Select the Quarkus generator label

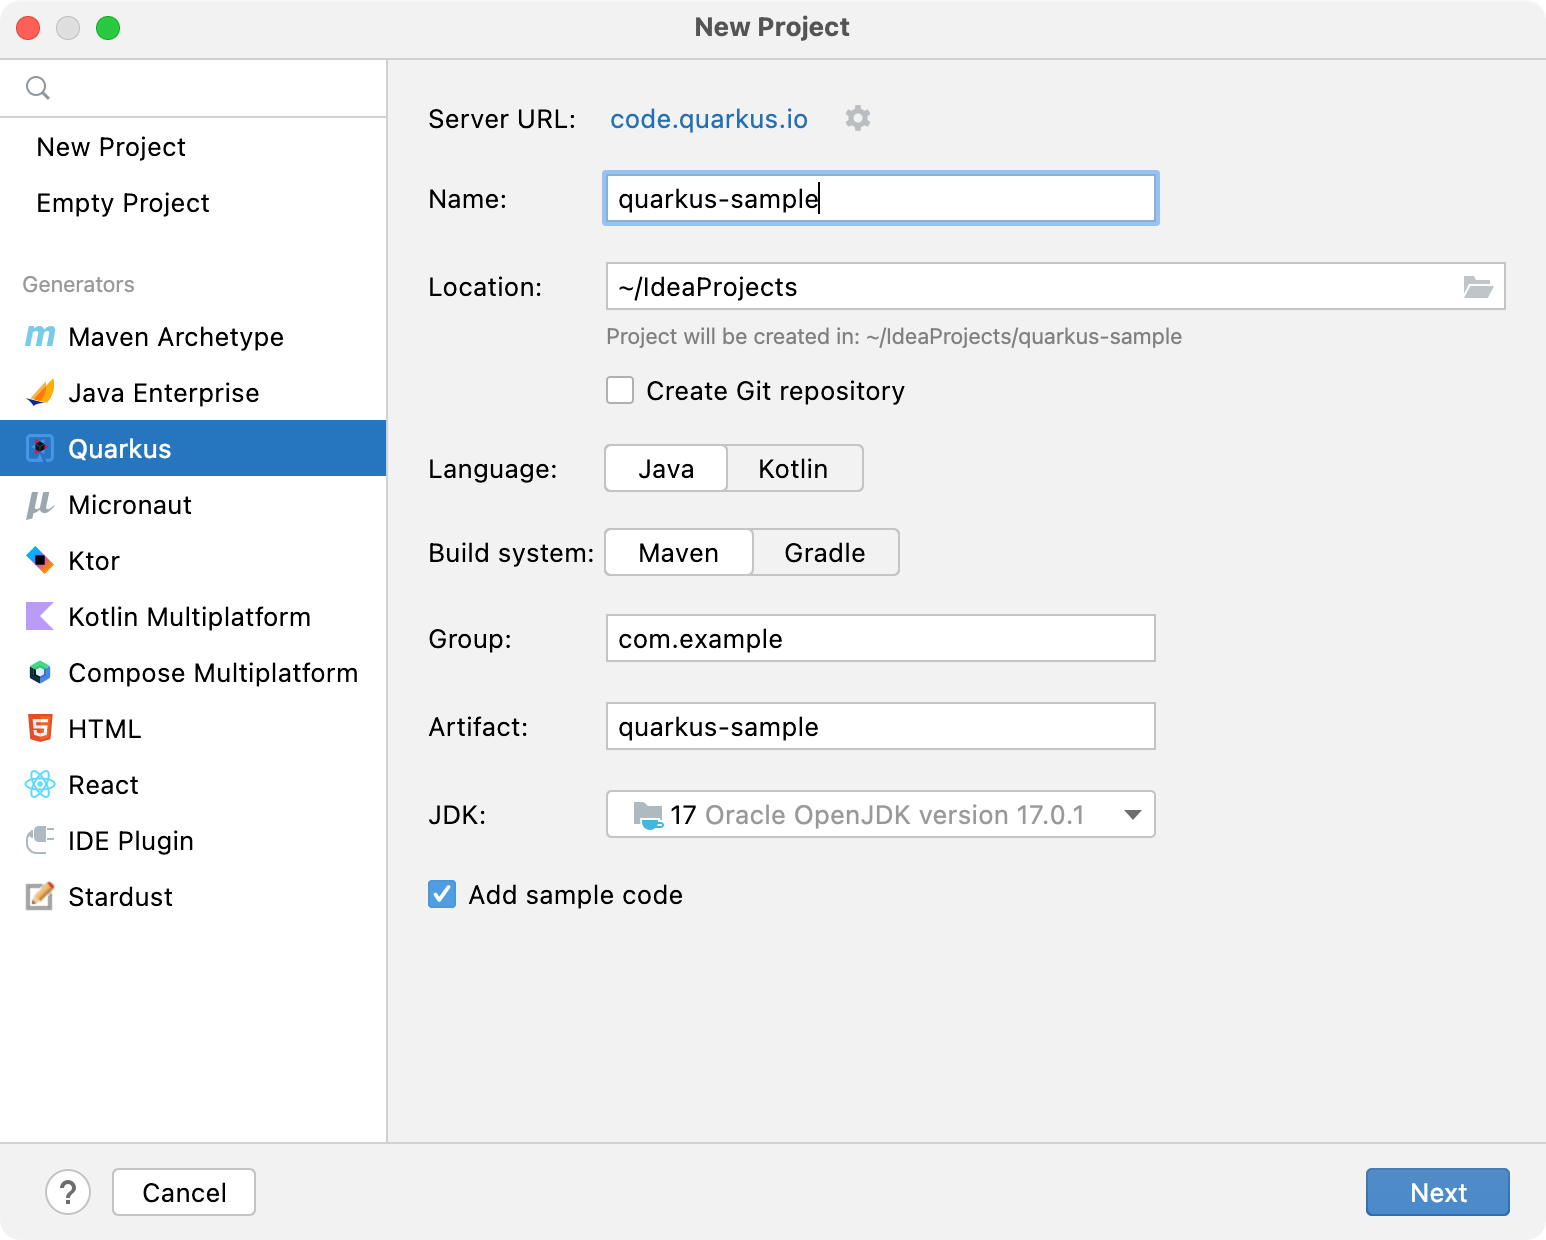click(x=120, y=449)
